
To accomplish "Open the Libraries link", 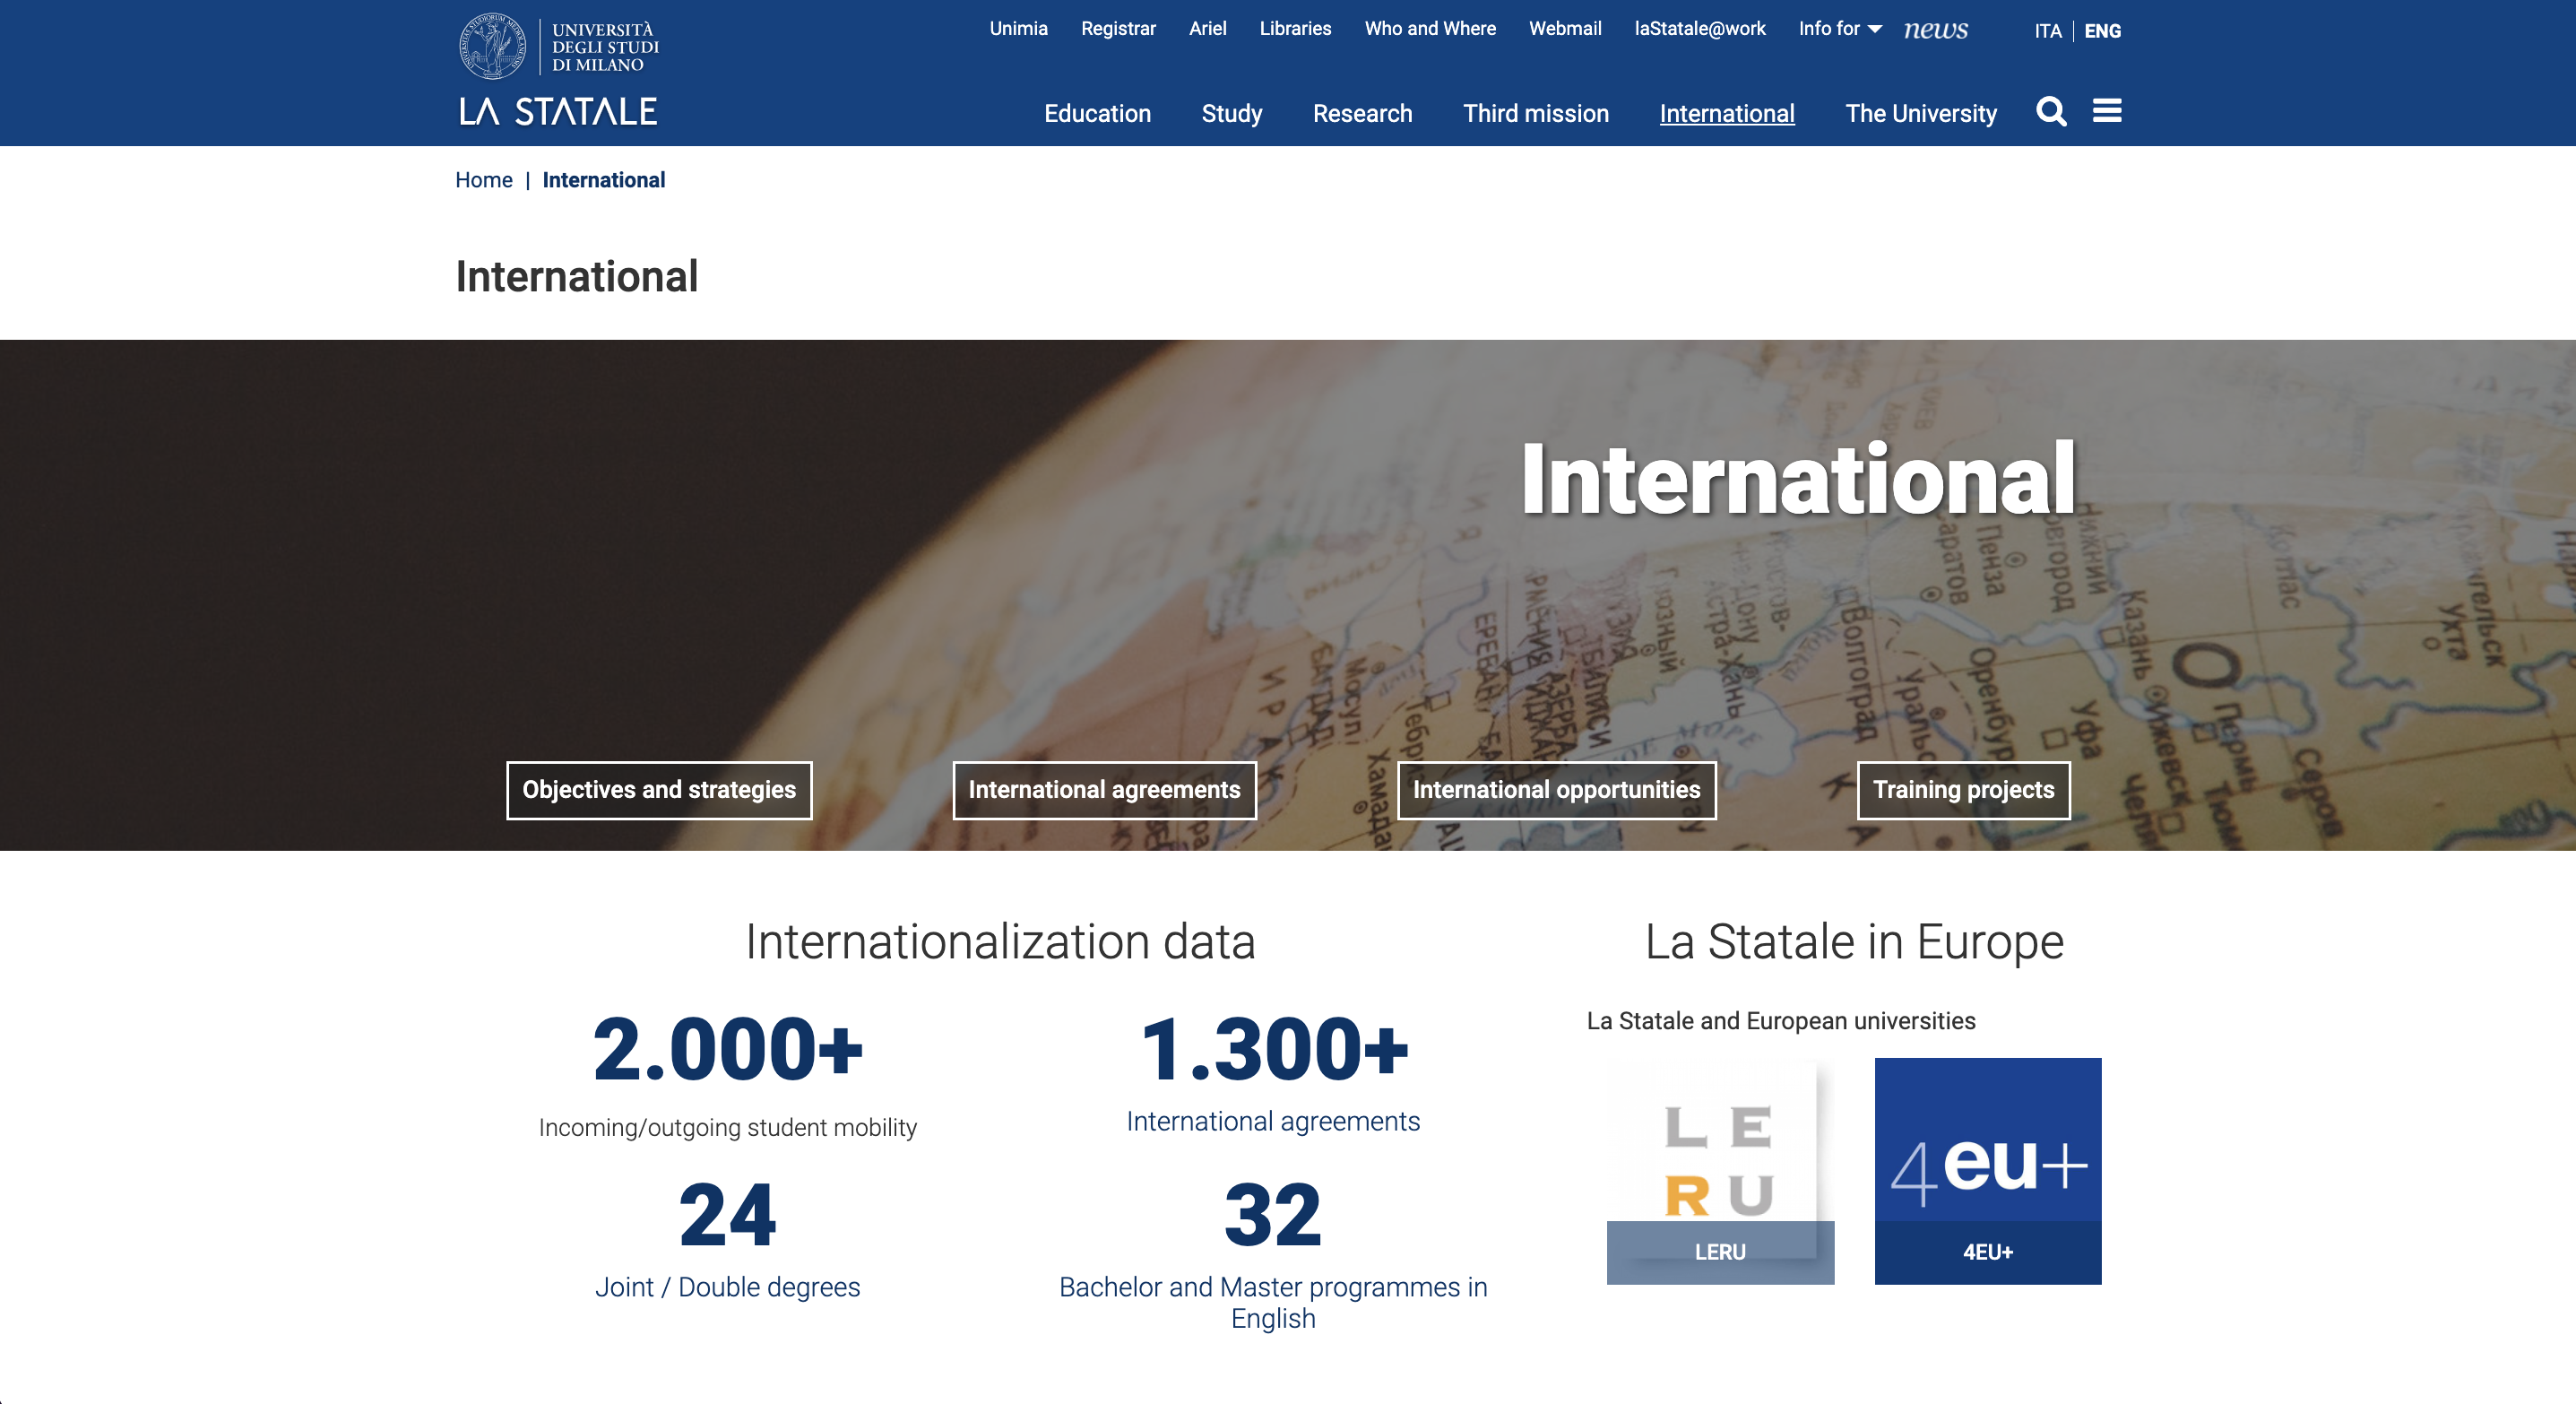I will tap(1295, 29).
